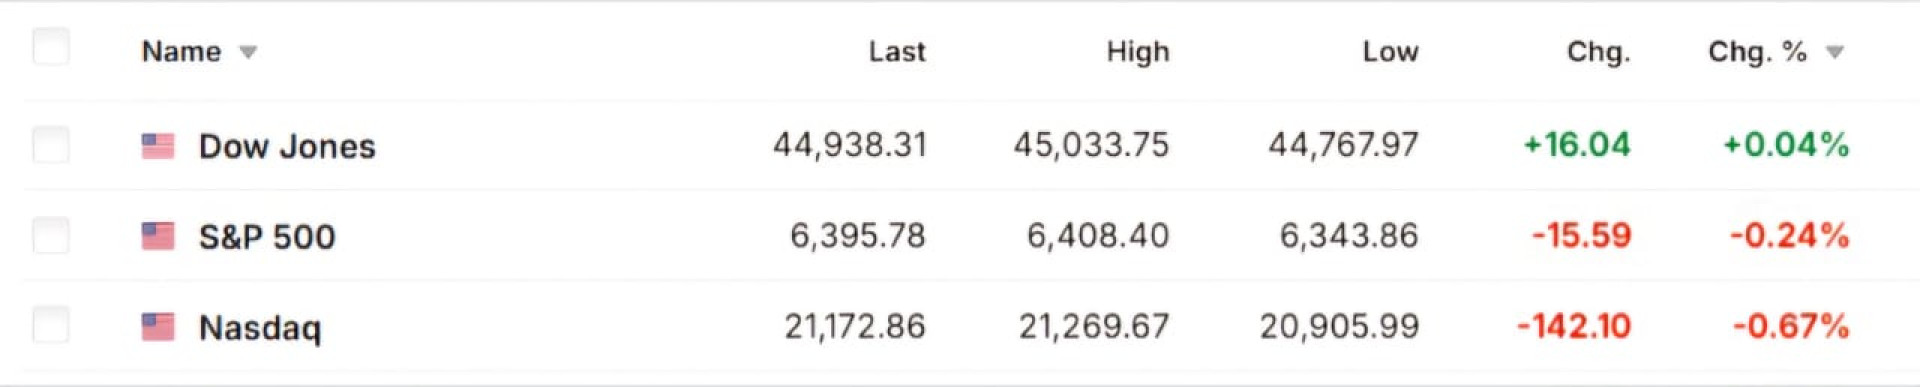The width and height of the screenshot is (1920, 387).
Task: Check the S&P 500 row checkbox
Action: pos(51,236)
